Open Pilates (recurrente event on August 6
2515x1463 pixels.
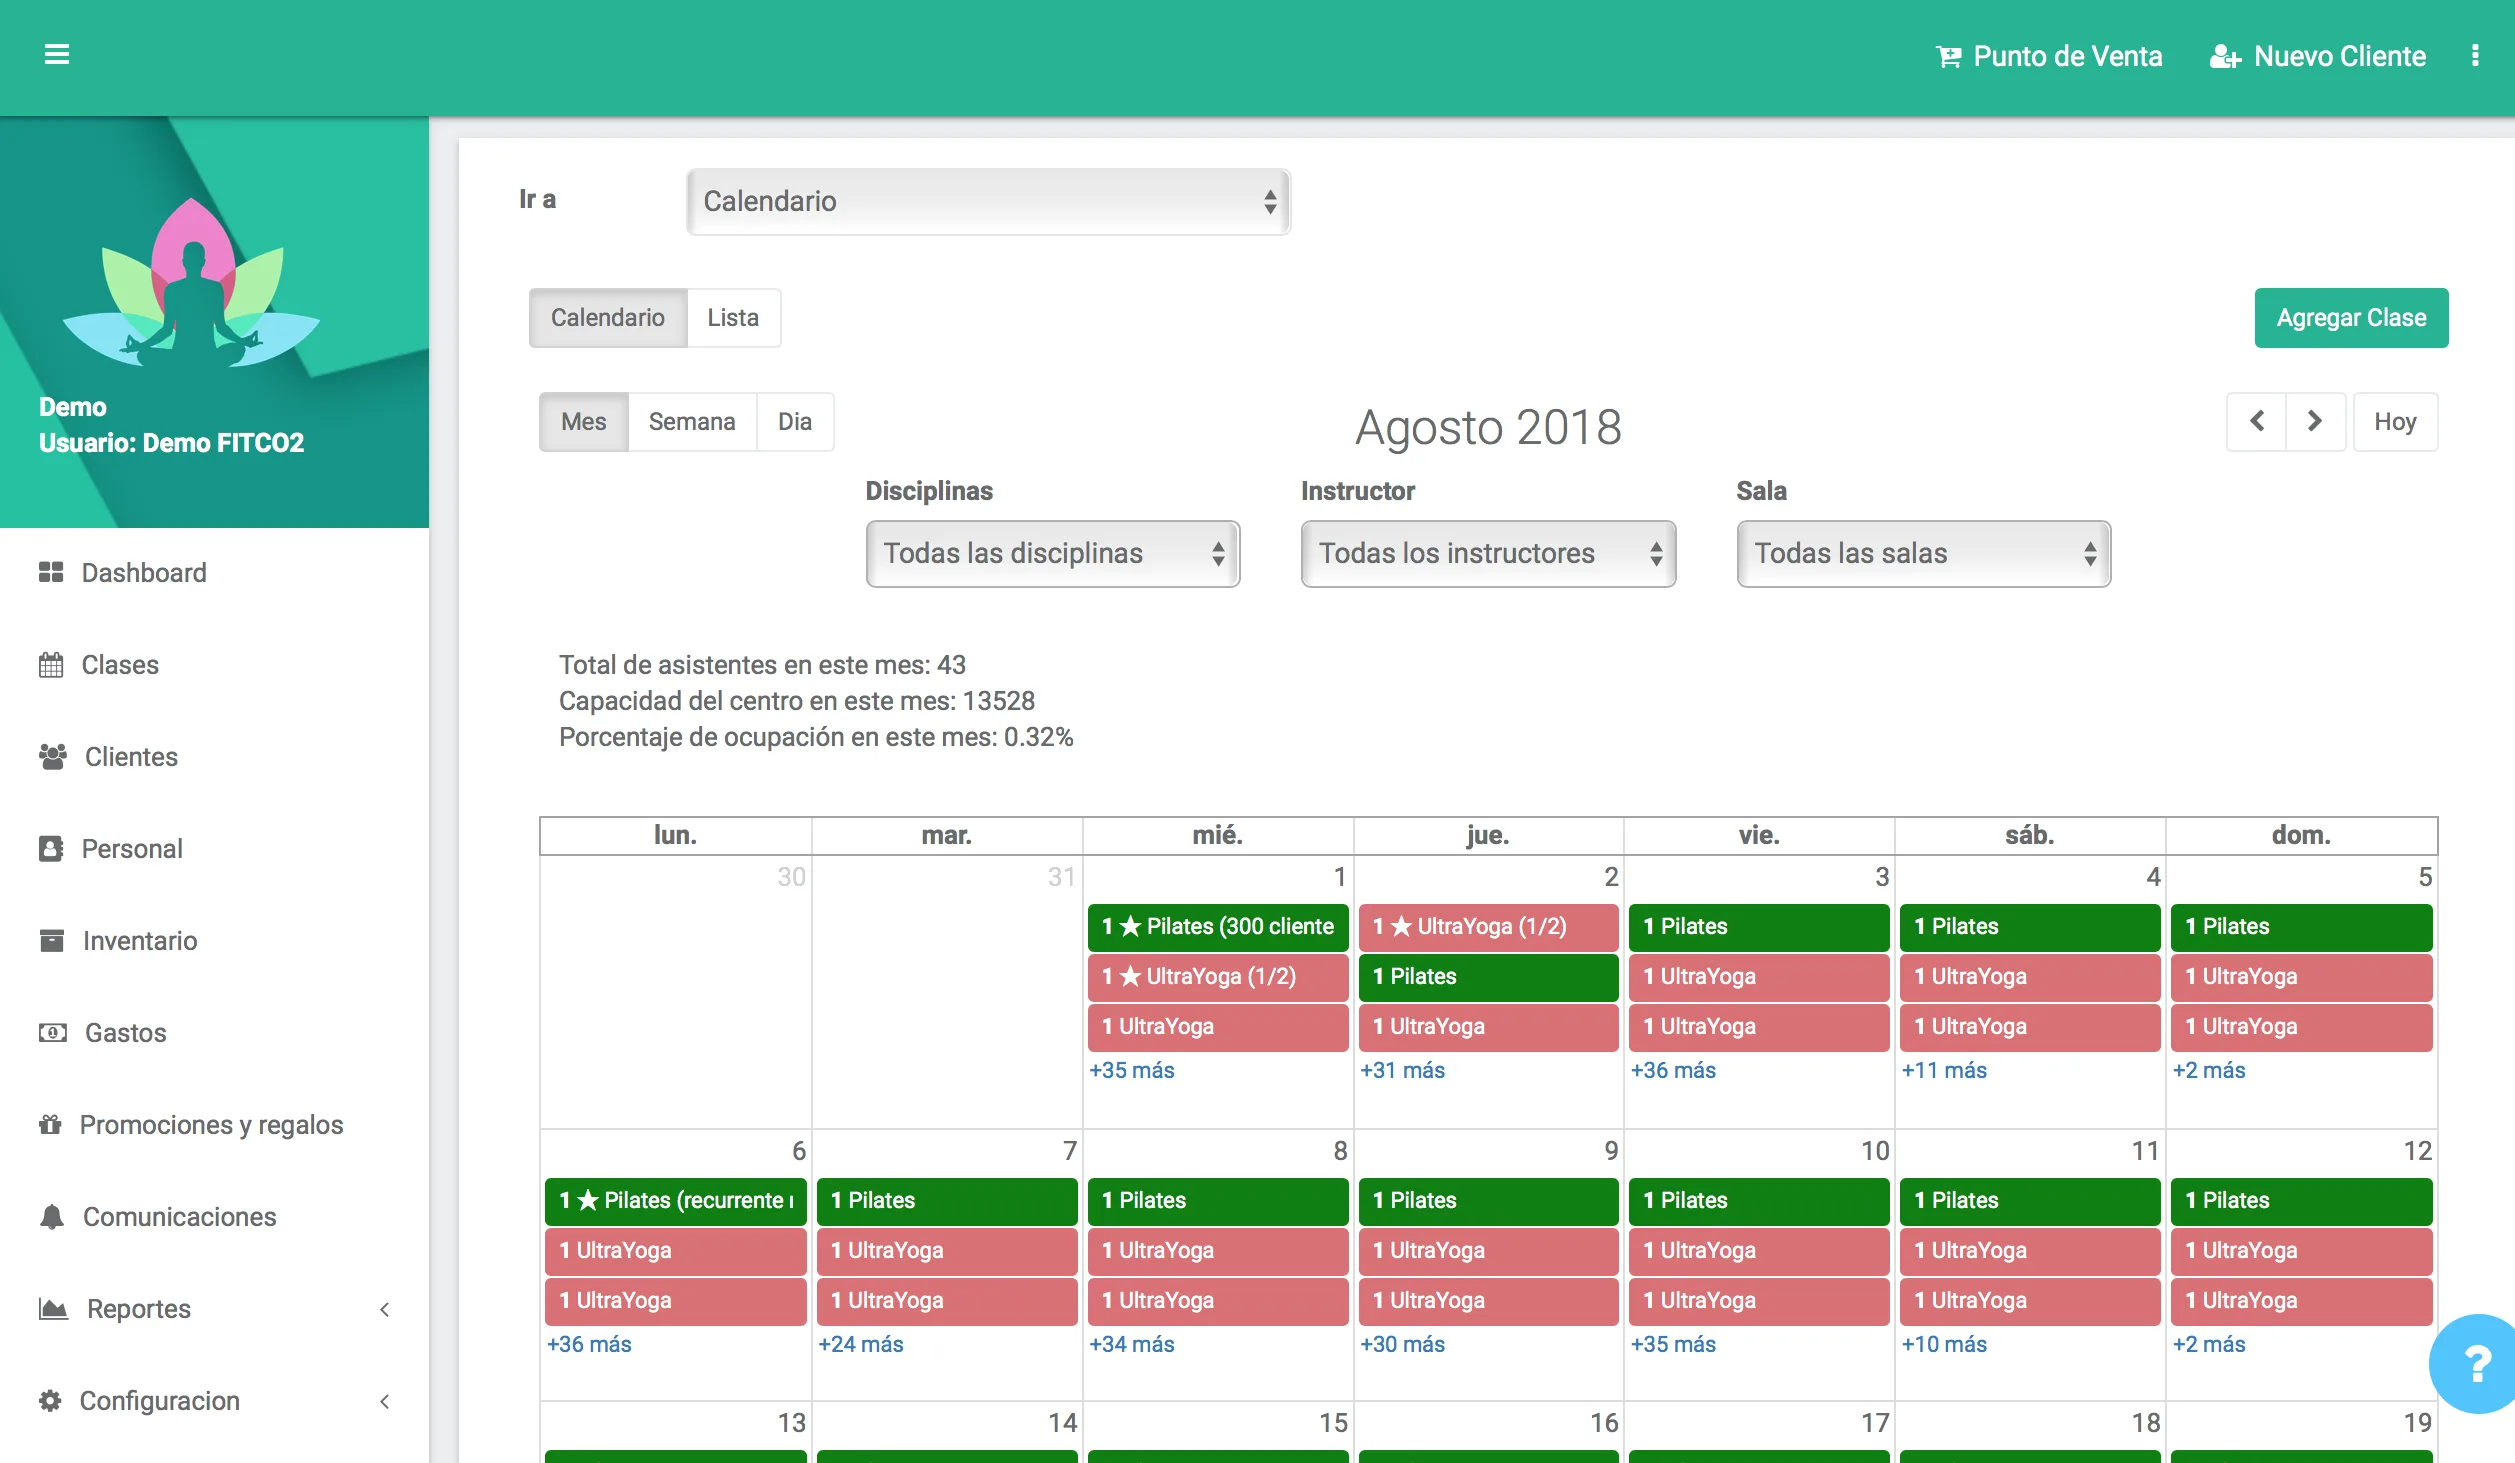(676, 1201)
